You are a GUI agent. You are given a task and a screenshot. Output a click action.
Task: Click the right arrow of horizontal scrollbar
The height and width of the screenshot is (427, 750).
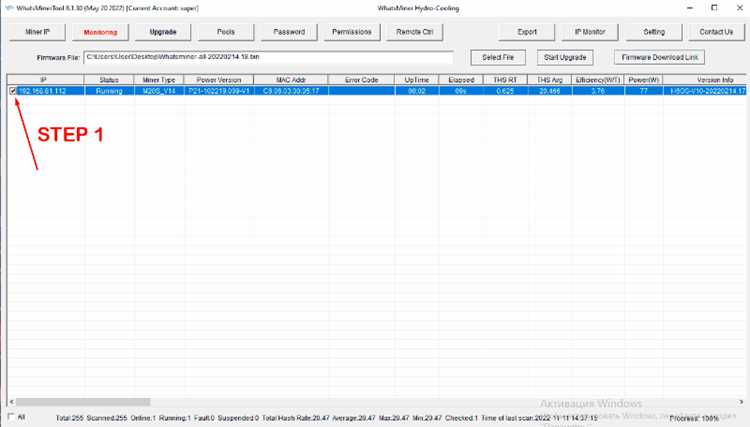coord(741,402)
